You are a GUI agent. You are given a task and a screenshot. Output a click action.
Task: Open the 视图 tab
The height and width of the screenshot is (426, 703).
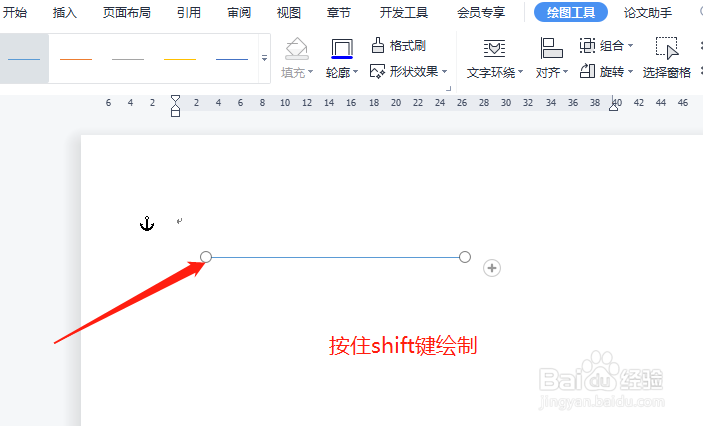tap(289, 13)
